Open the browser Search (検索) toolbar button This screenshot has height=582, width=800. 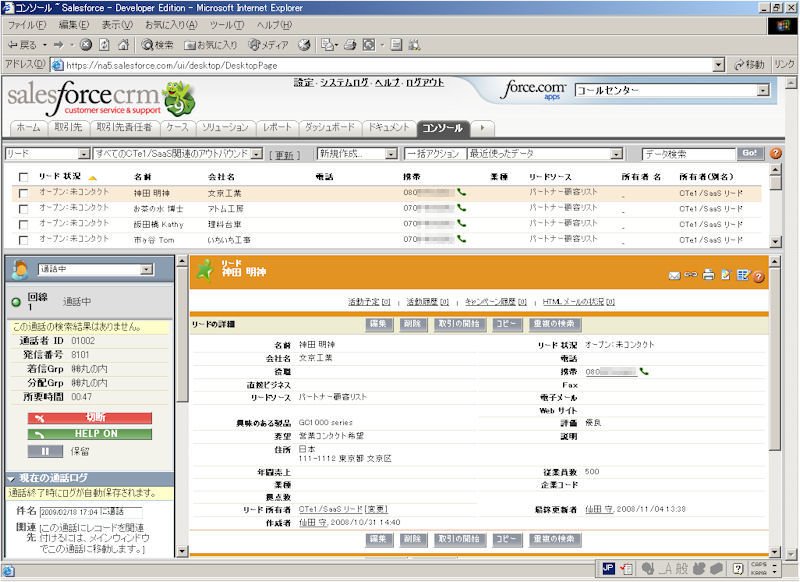pos(157,45)
